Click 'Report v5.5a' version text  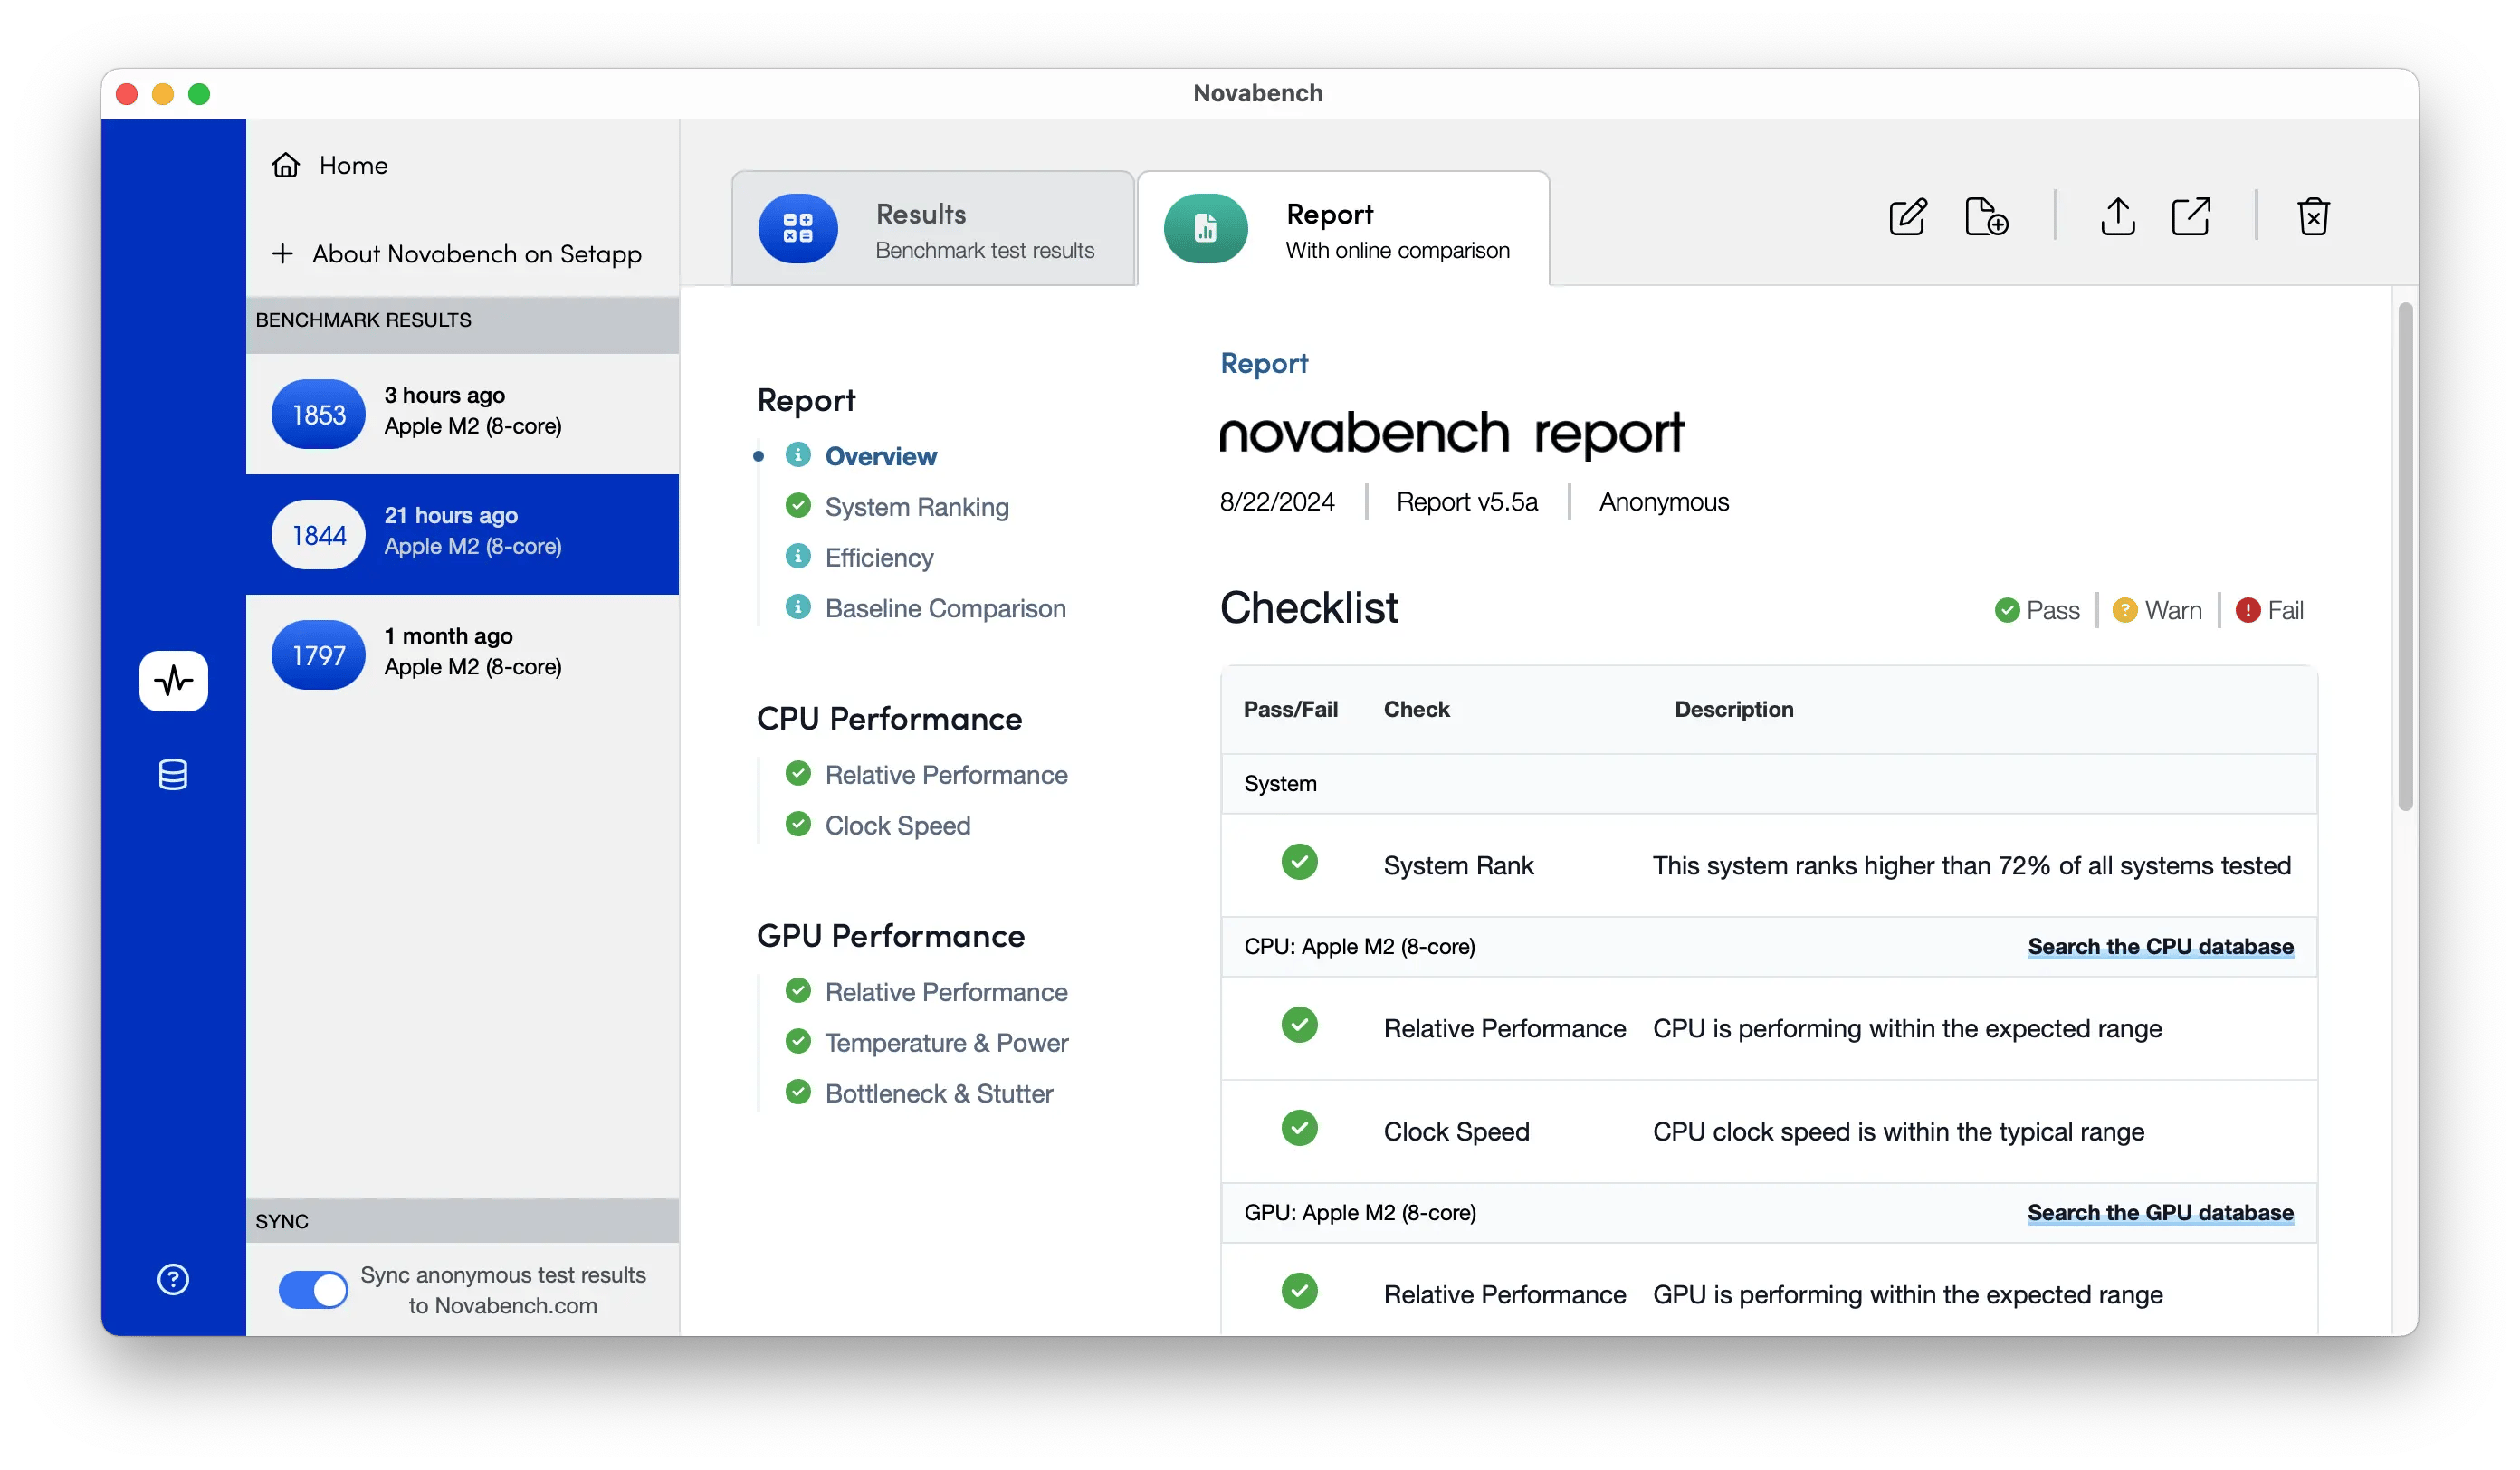tap(1466, 502)
